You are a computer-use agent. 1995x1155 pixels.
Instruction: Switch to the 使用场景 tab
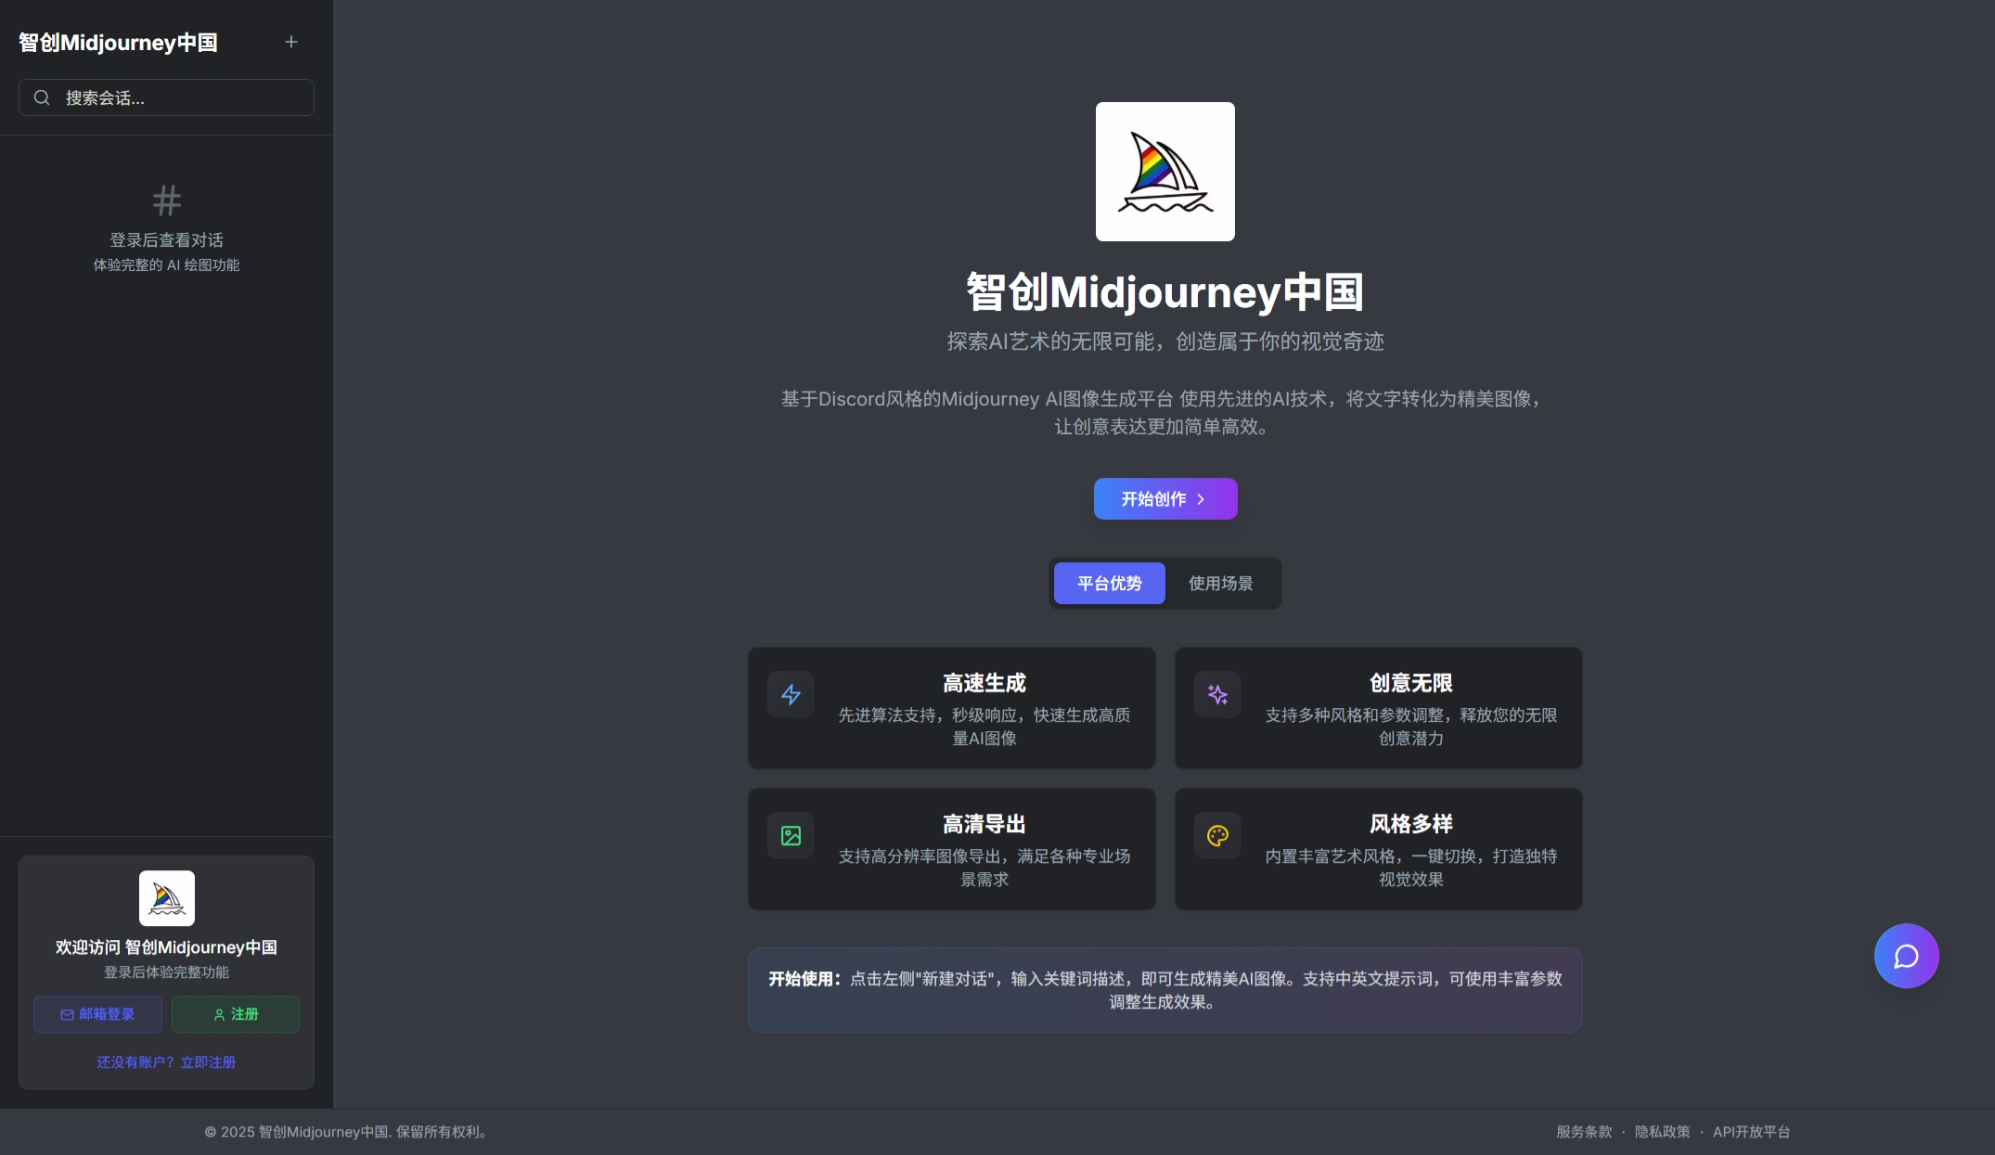[1219, 583]
